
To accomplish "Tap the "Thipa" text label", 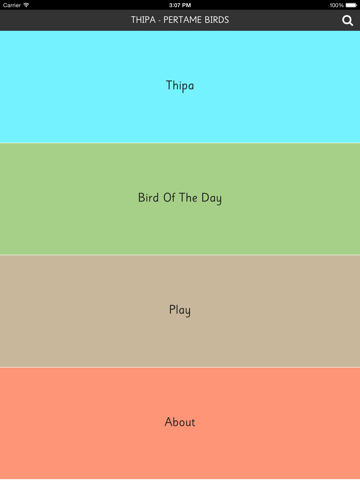I will (x=180, y=86).
